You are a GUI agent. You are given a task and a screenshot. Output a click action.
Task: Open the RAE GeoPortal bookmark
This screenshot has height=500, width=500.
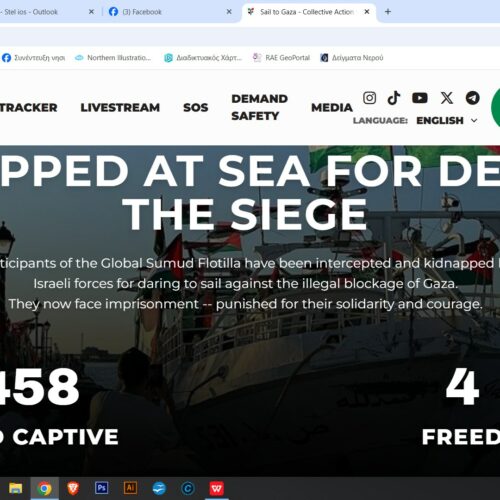tap(281, 58)
